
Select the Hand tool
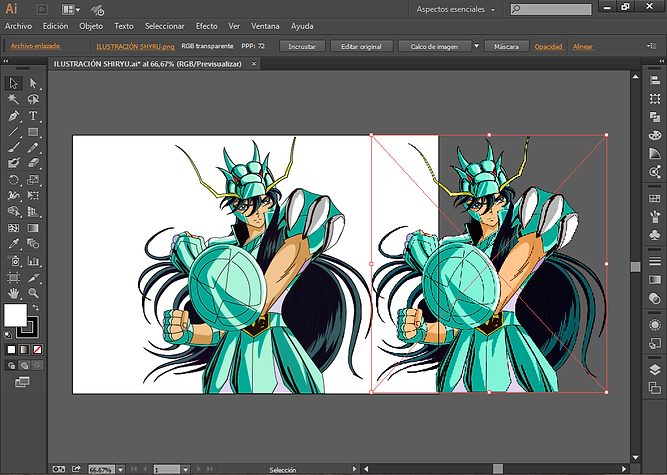point(14,293)
